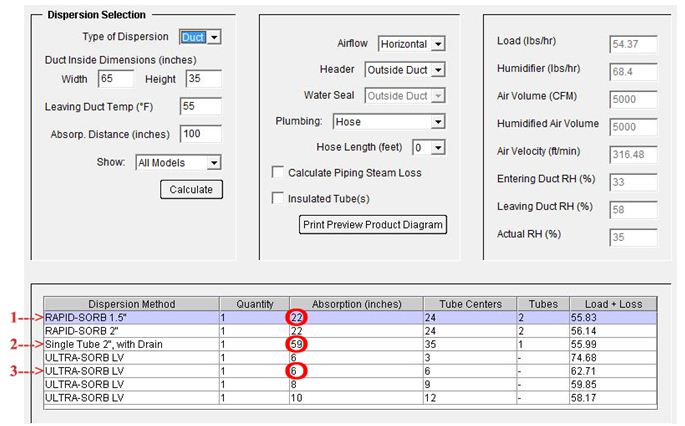Click absorption value 10 cell
Image resolution: width=685 pixels, height=426 pixels.
click(356, 398)
